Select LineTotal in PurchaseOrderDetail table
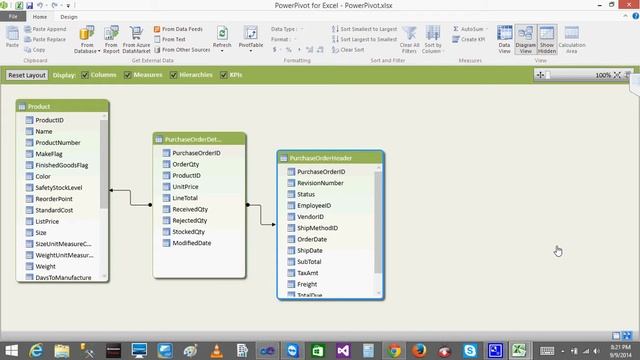Viewport: 640px width, 360px height. (x=185, y=198)
